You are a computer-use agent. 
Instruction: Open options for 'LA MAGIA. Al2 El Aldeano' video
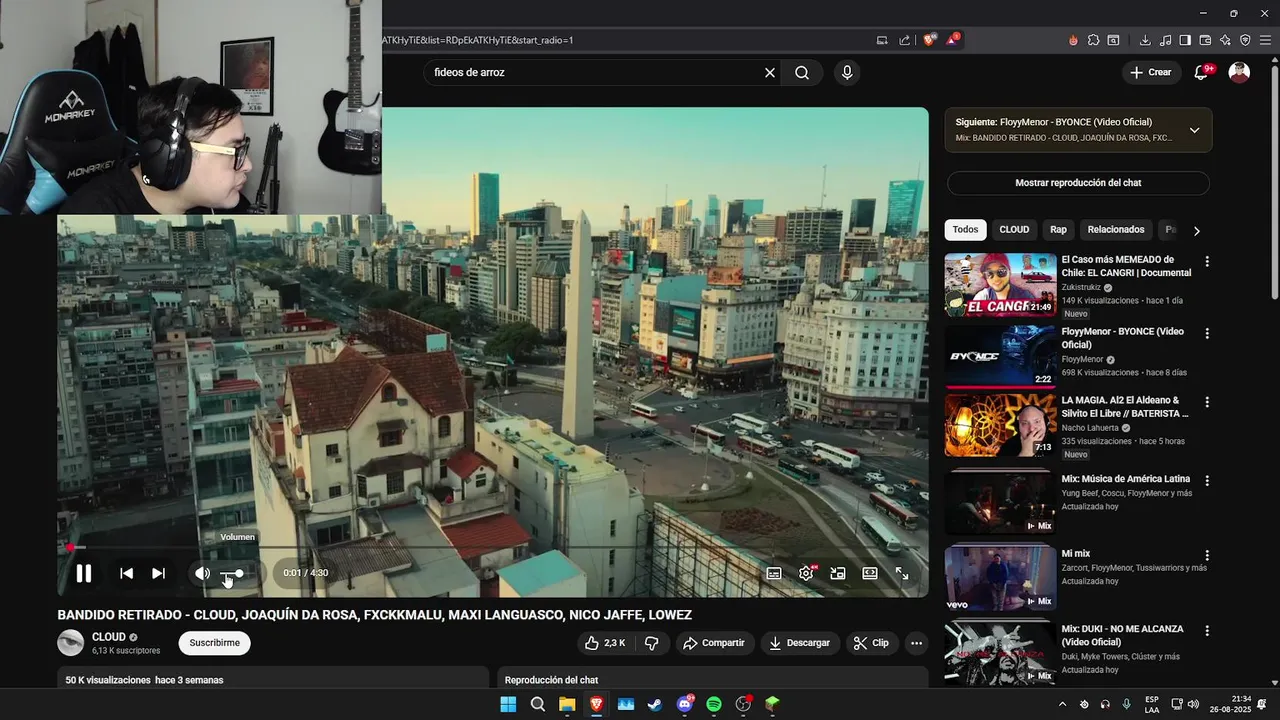point(1207,402)
